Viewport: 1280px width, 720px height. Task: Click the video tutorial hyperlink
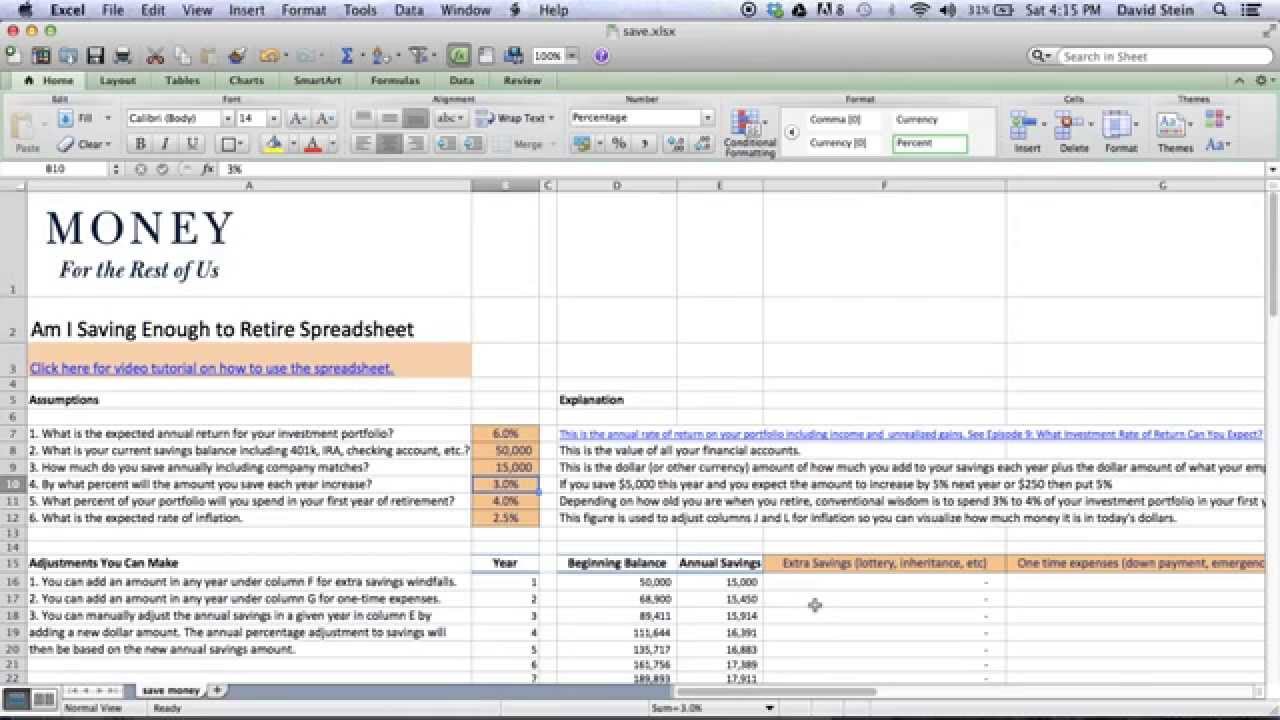[211, 368]
